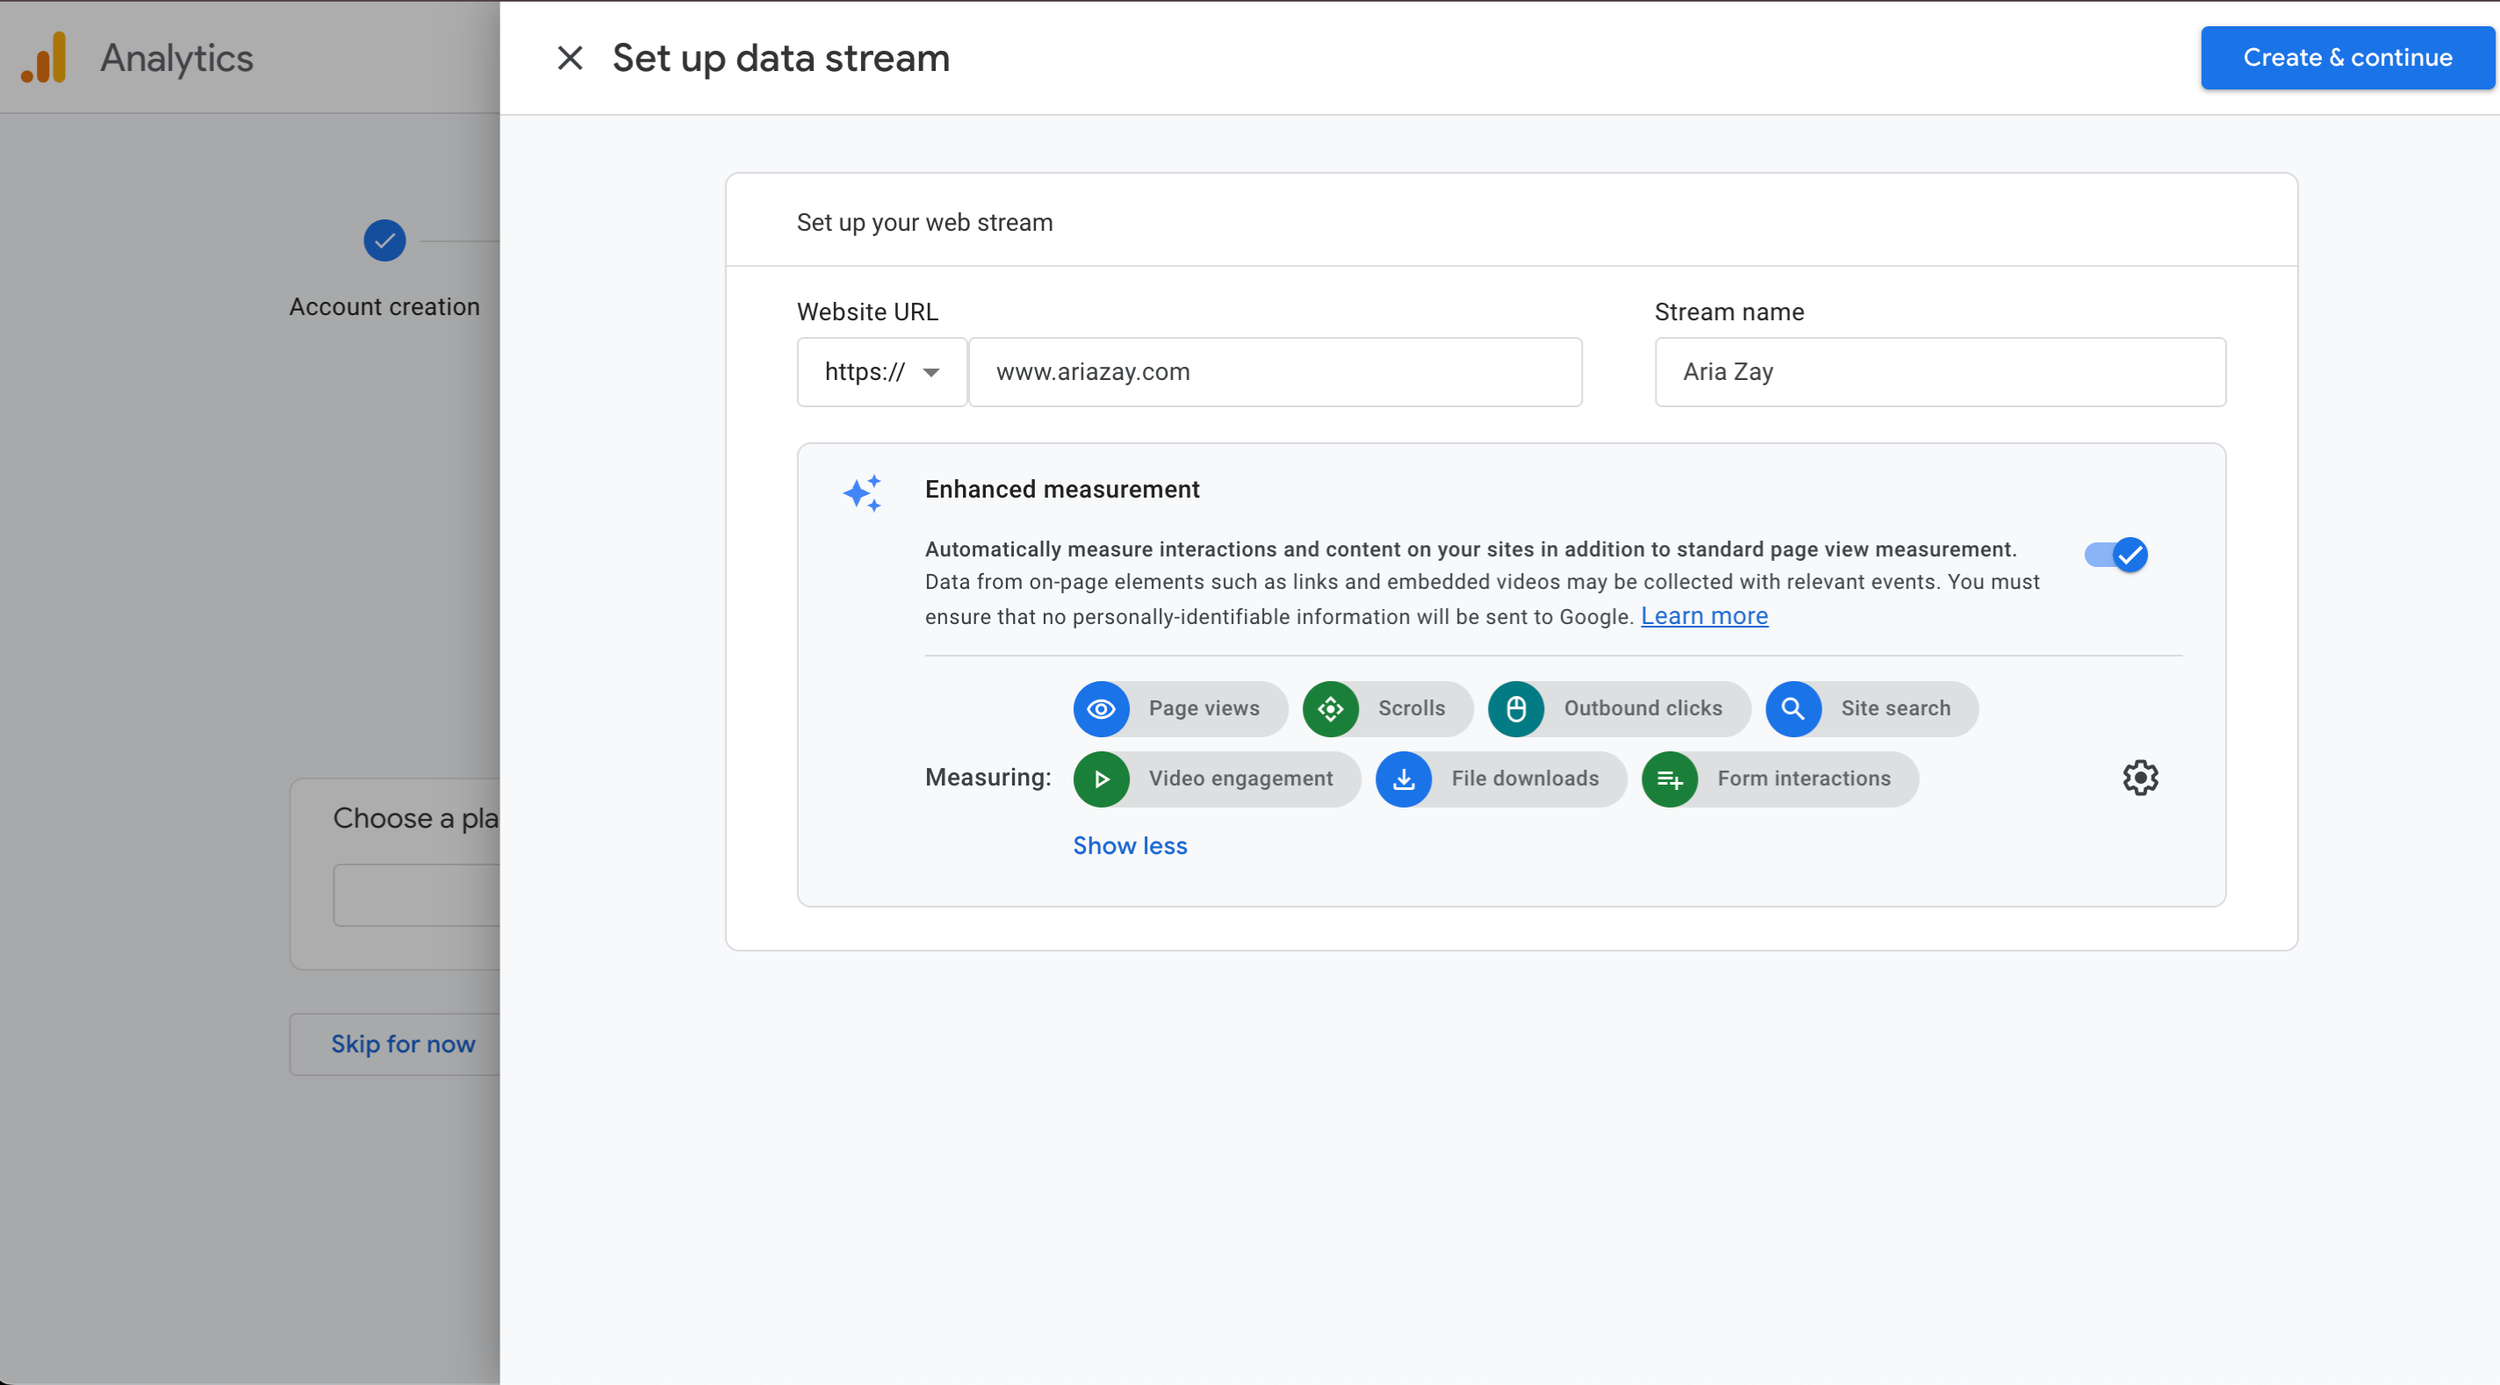Click the Account creation step checkmark
This screenshot has height=1385, width=2500.
click(384, 241)
